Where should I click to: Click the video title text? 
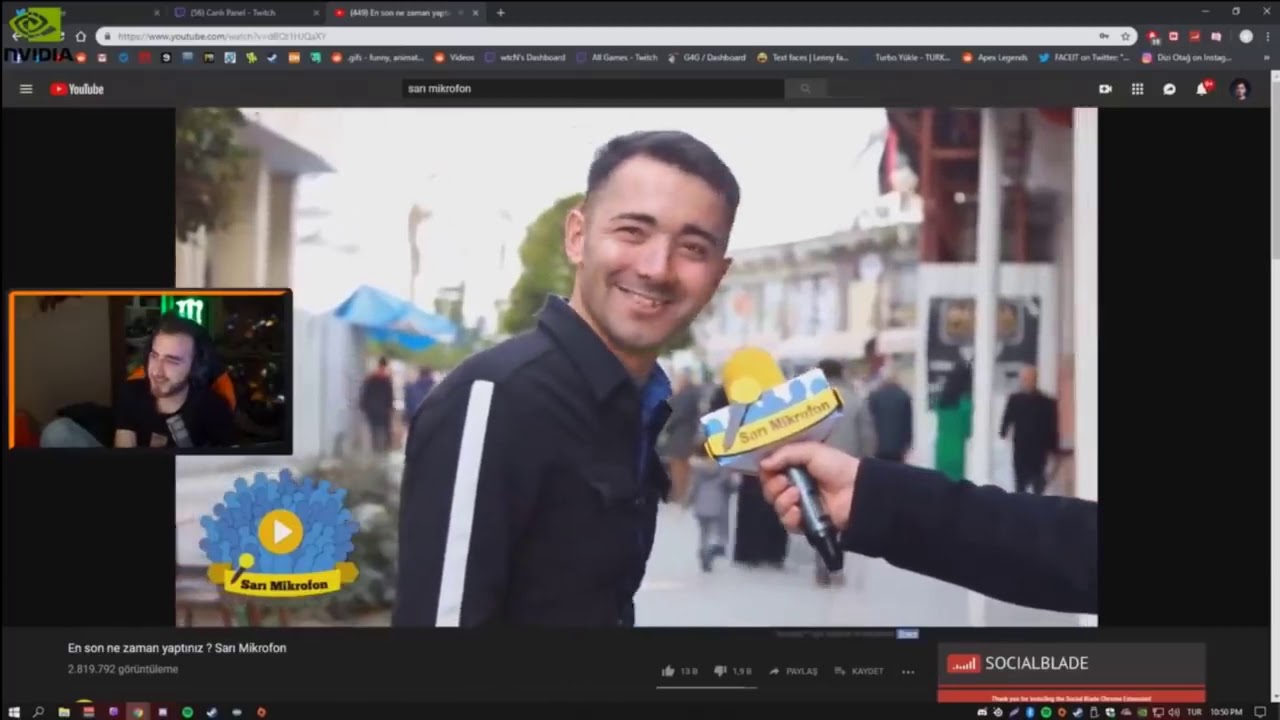(x=177, y=648)
